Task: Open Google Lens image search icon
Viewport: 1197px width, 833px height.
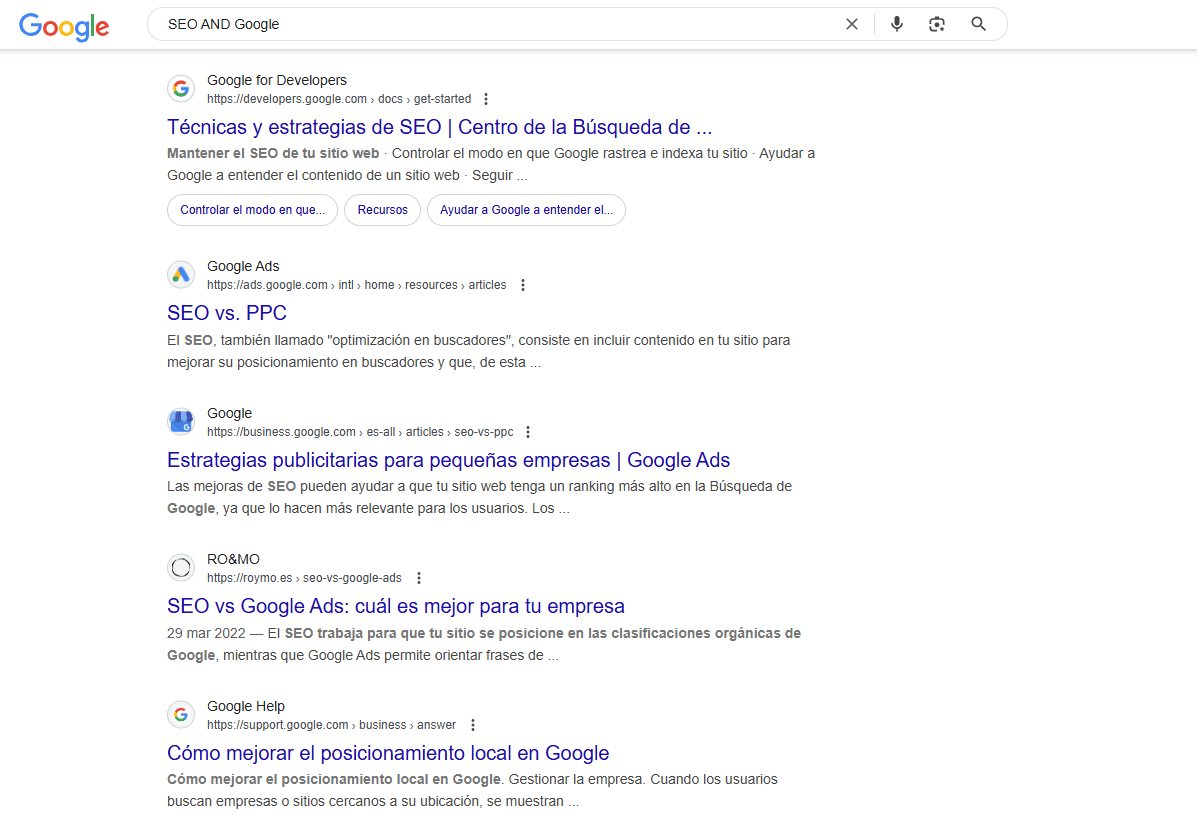Action: 937,24
